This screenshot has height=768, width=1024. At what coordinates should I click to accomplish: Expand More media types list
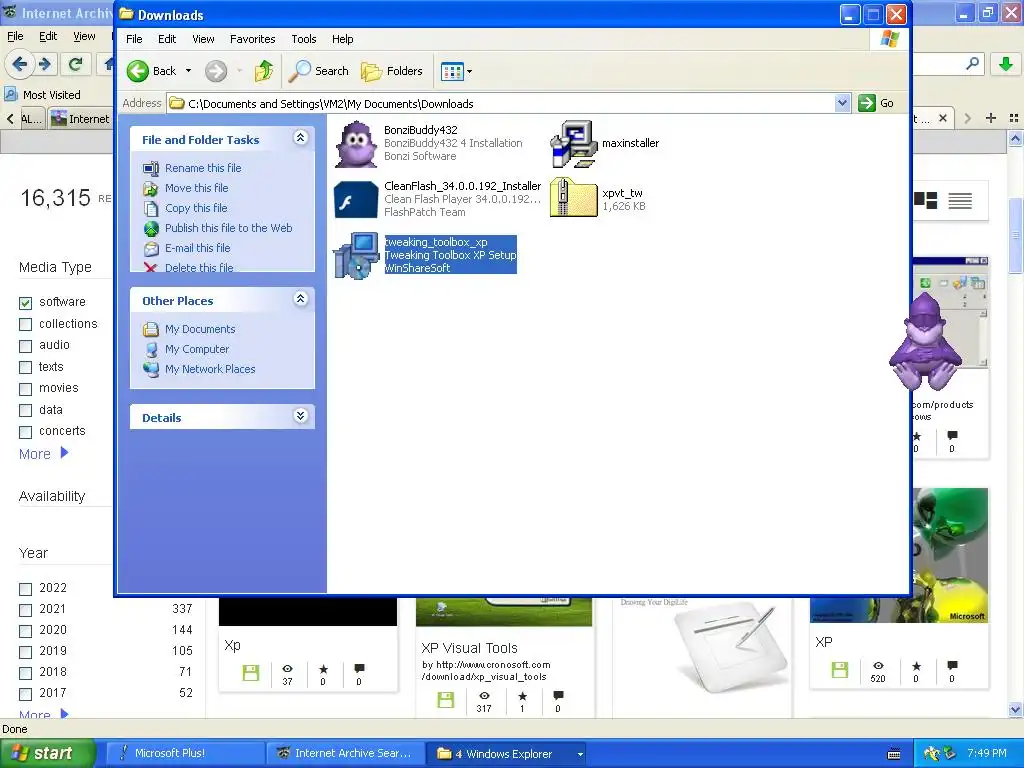point(43,454)
